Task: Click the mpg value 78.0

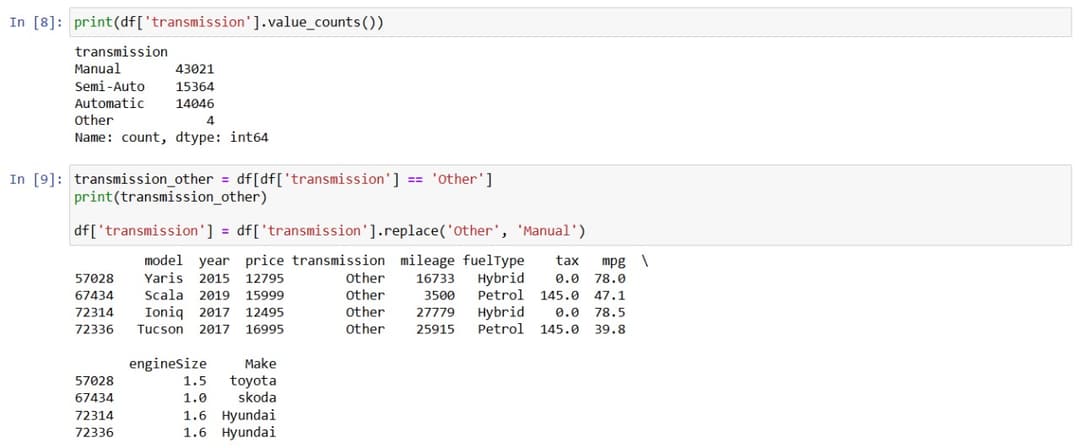Action: tap(610, 278)
